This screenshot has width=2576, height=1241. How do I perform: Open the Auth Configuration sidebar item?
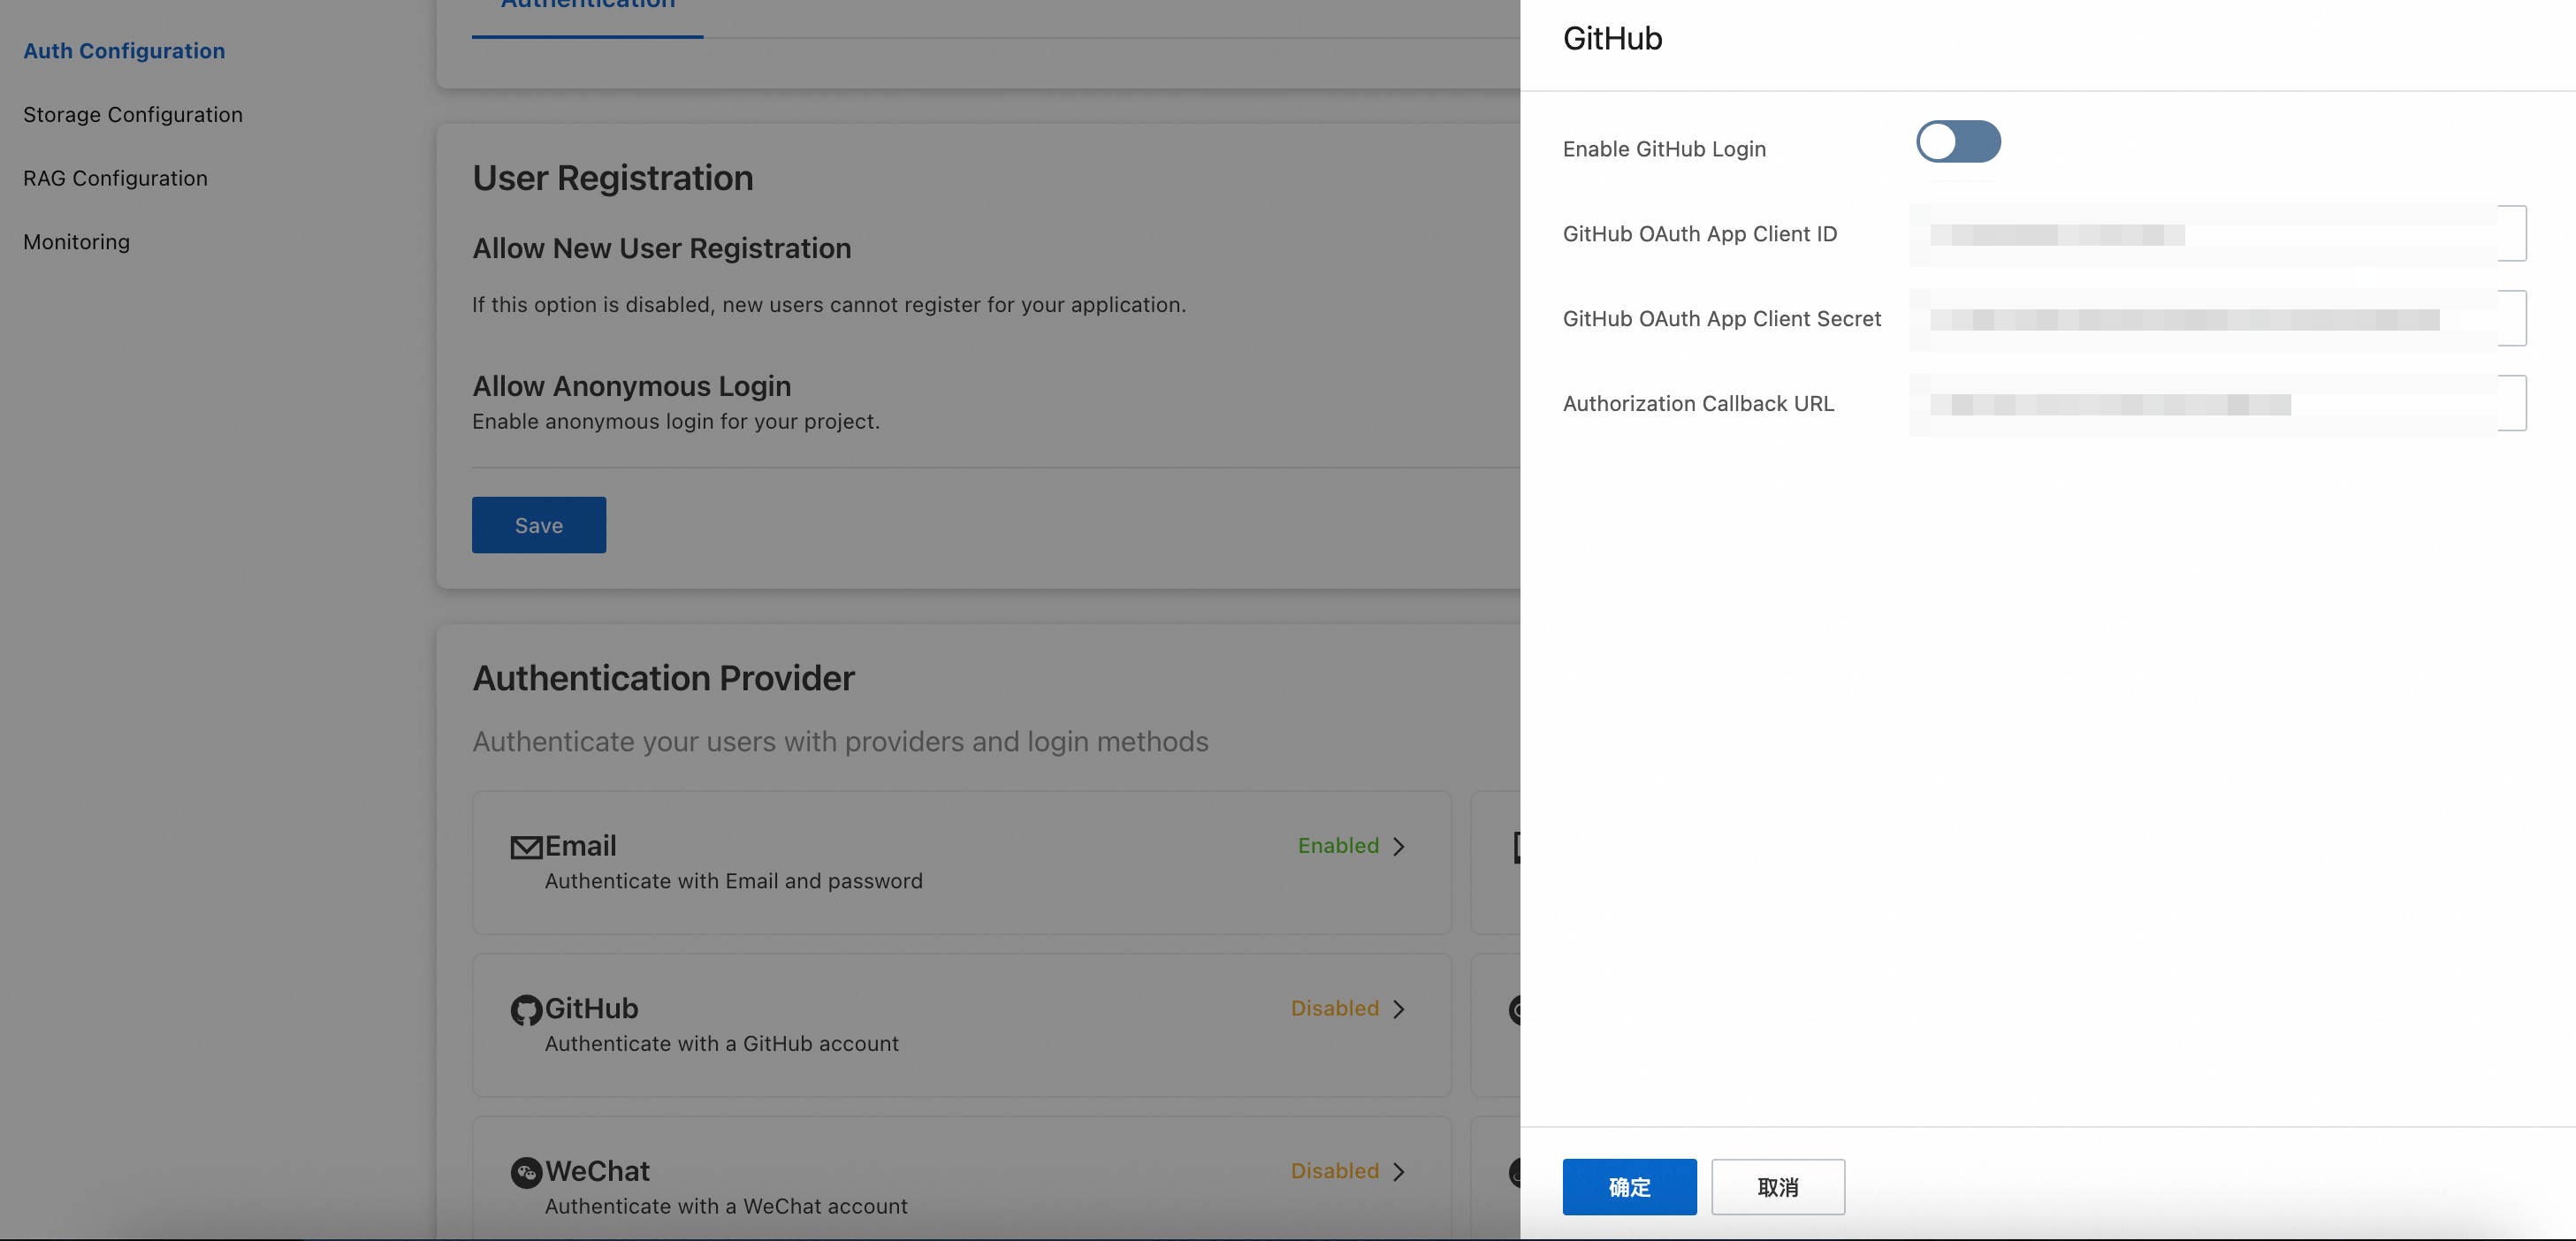[124, 51]
